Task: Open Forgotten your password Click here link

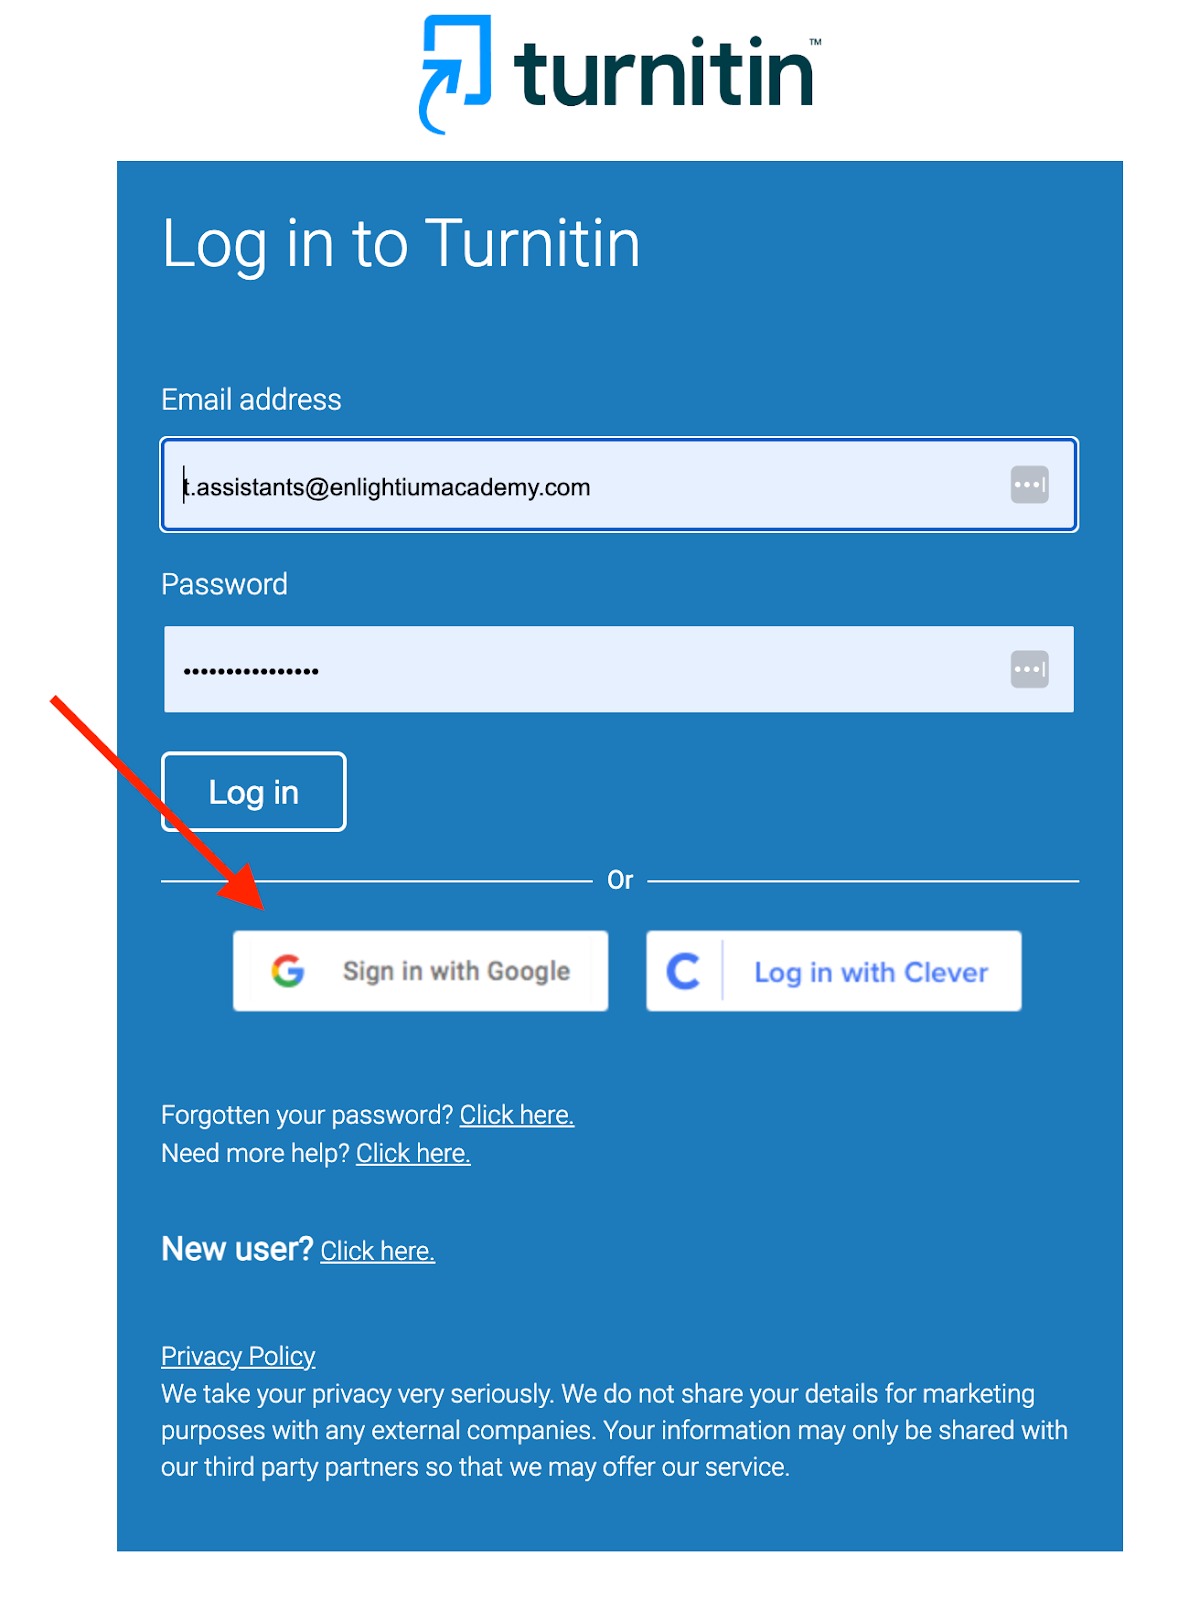Action: (517, 1115)
